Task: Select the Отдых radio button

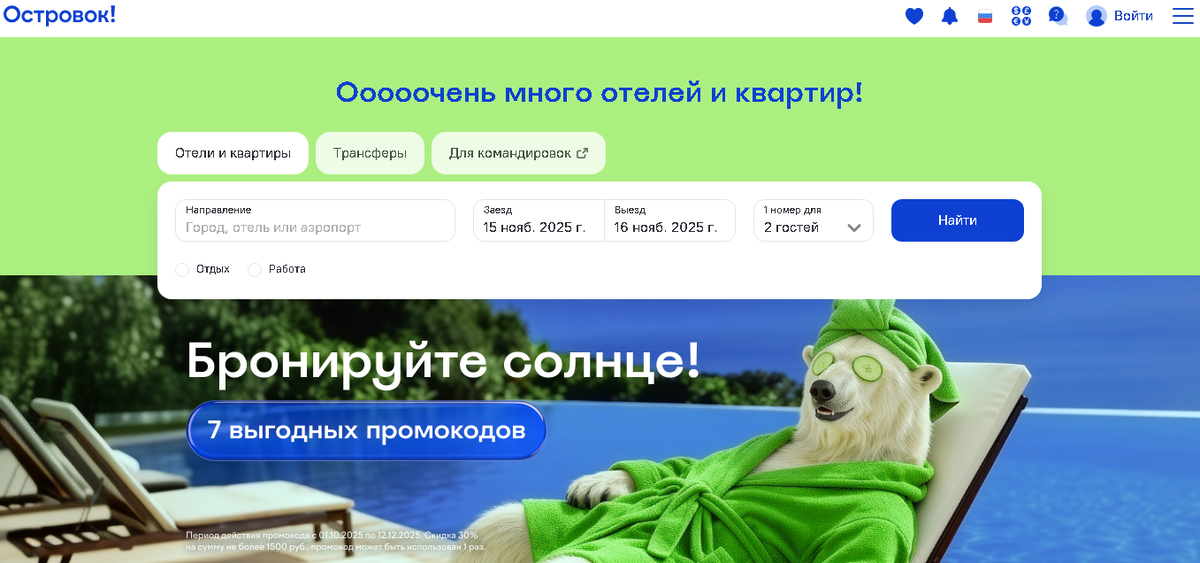Action: [182, 269]
